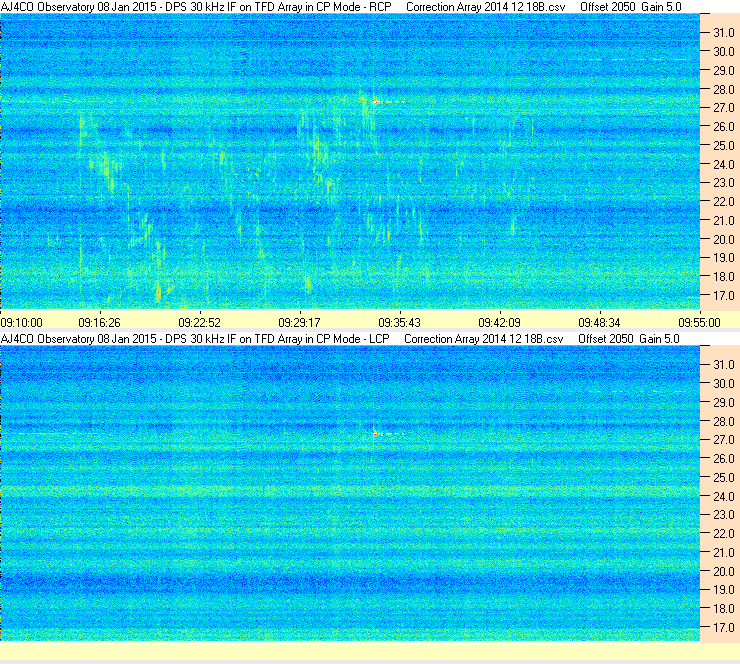Click the red hot spot in RCP spectrogram
The width and height of the screenshot is (740, 664).
click(376, 101)
